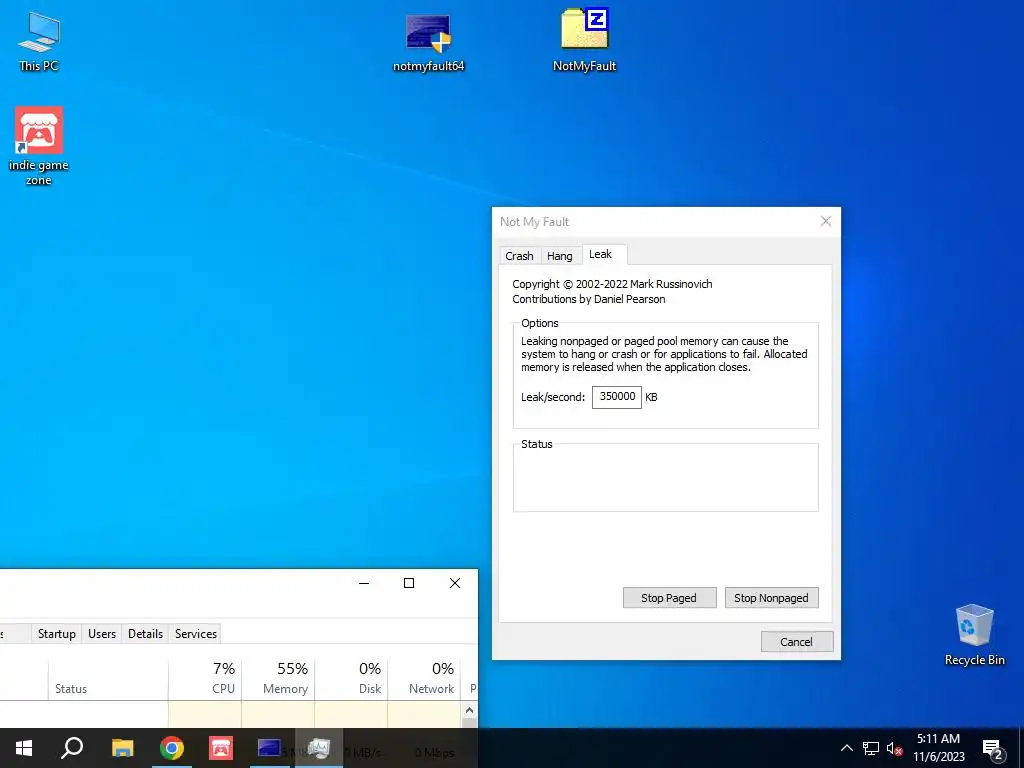The height and width of the screenshot is (768, 1024).
Task: Click Cancel in Not My Fault
Action: point(797,641)
